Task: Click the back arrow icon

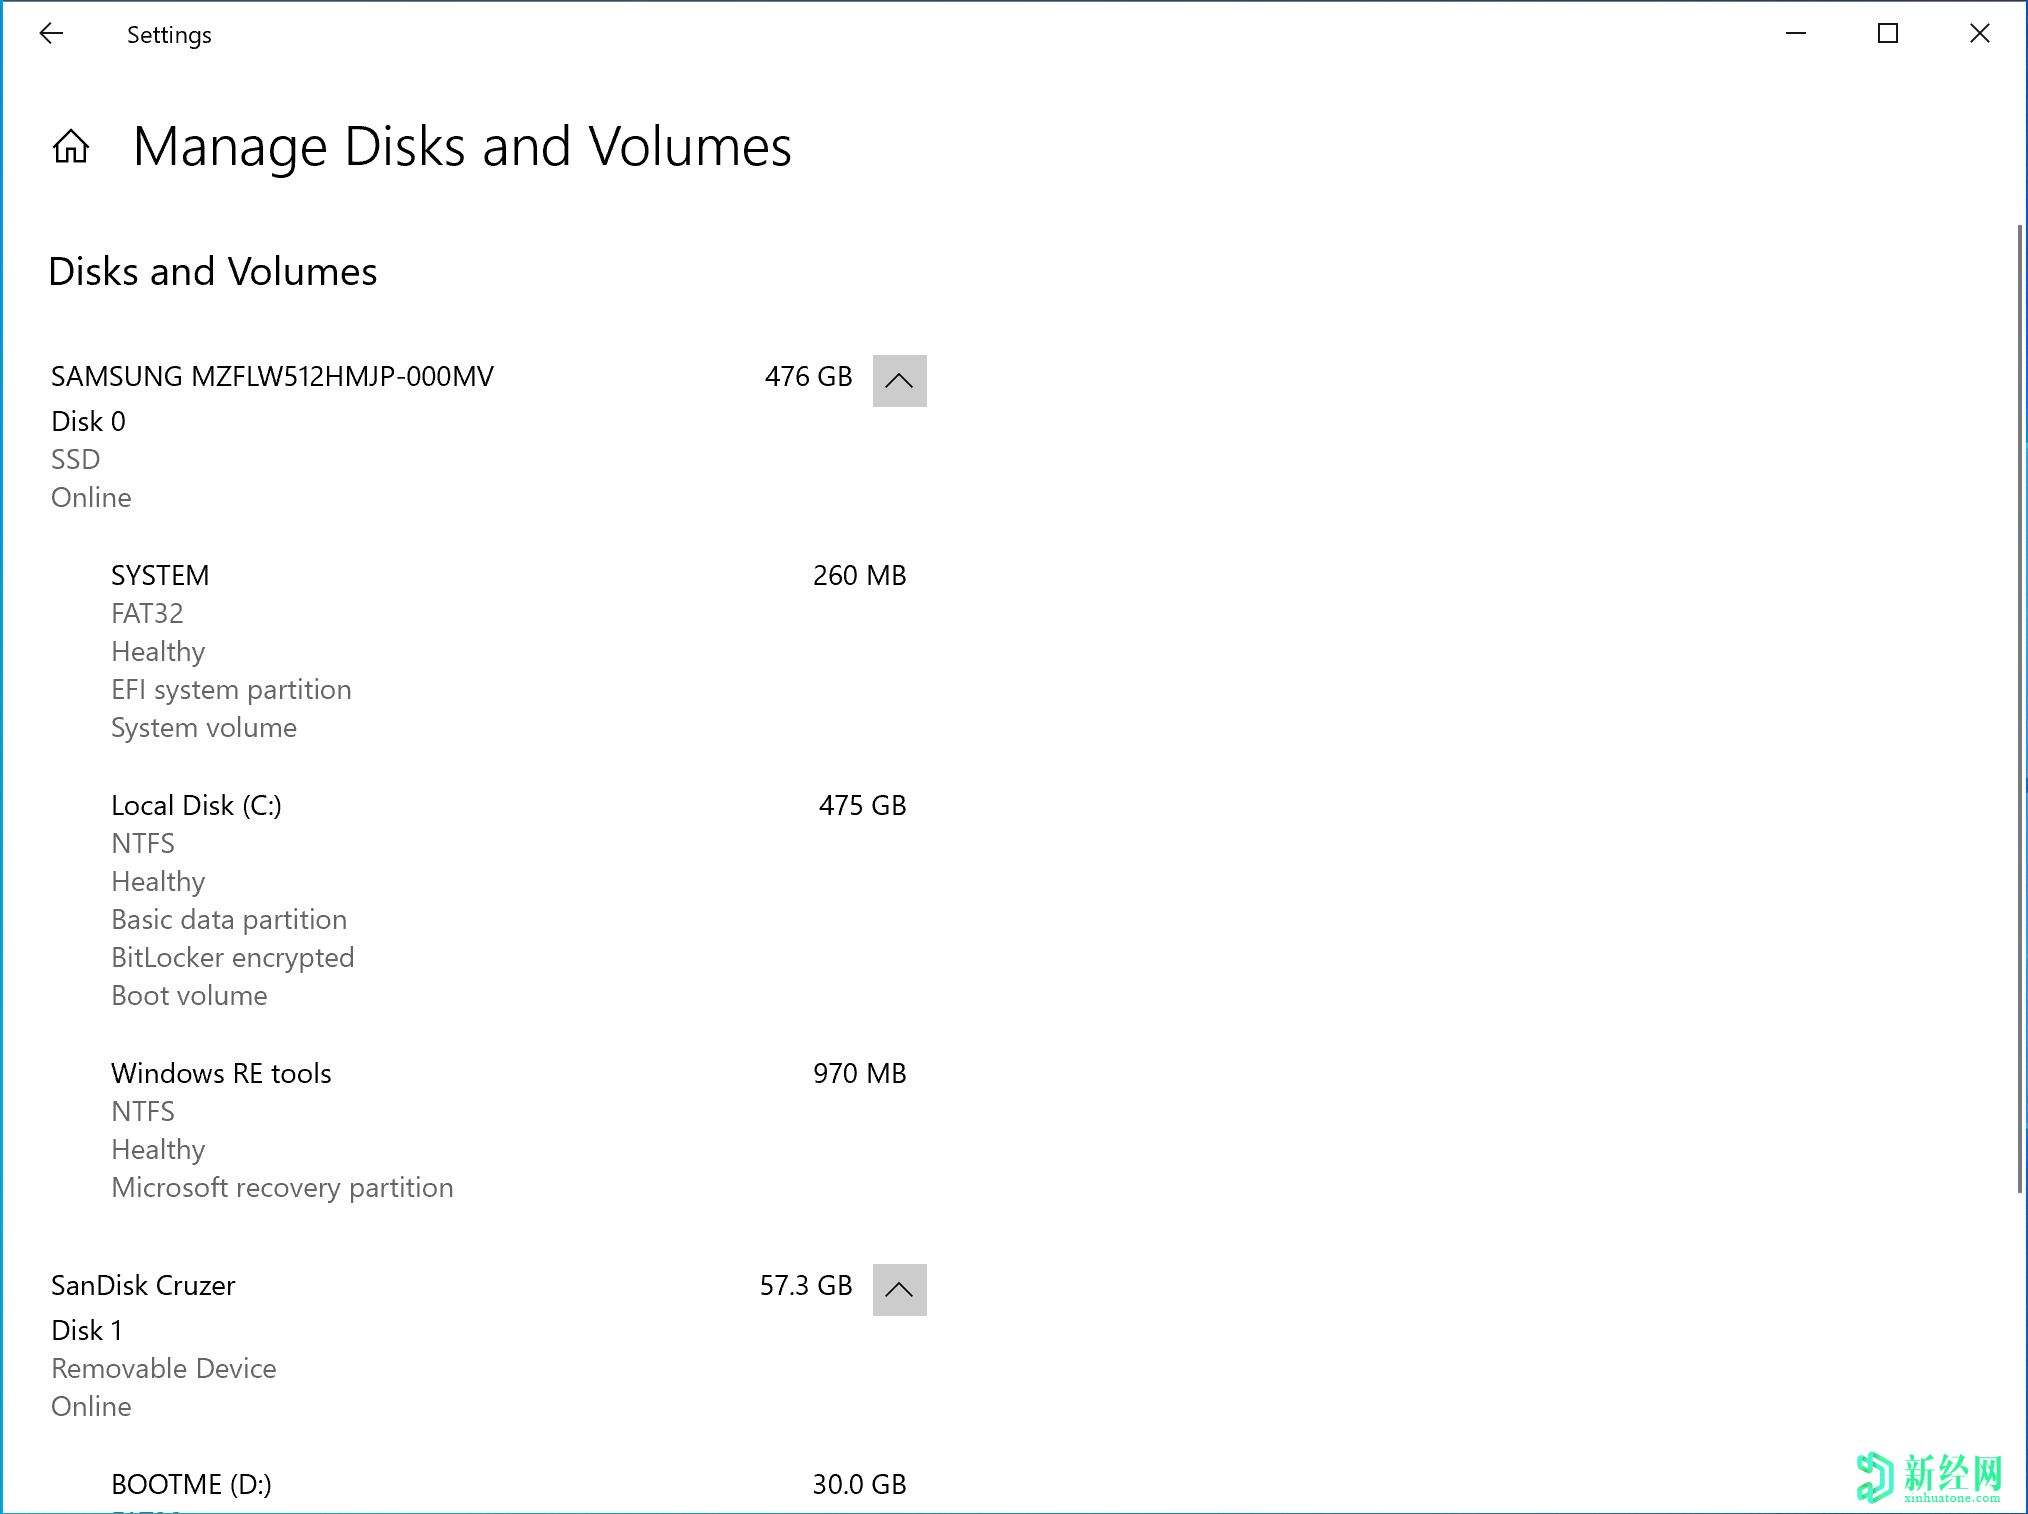Action: tap(51, 34)
